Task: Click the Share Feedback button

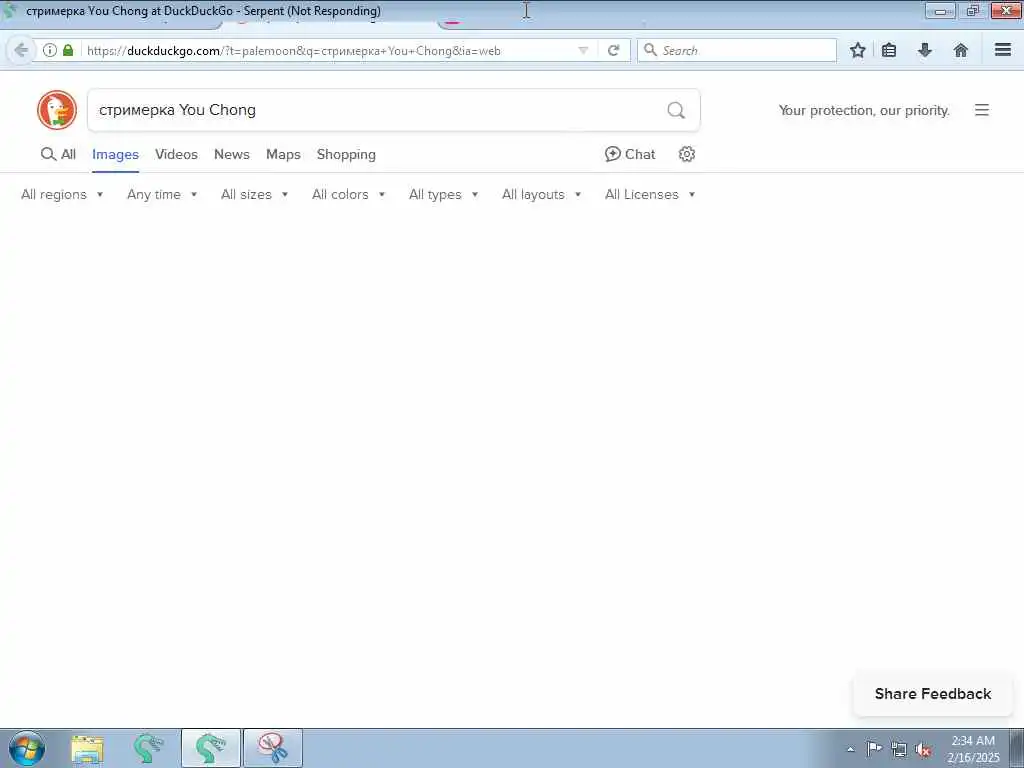Action: point(933,694)
